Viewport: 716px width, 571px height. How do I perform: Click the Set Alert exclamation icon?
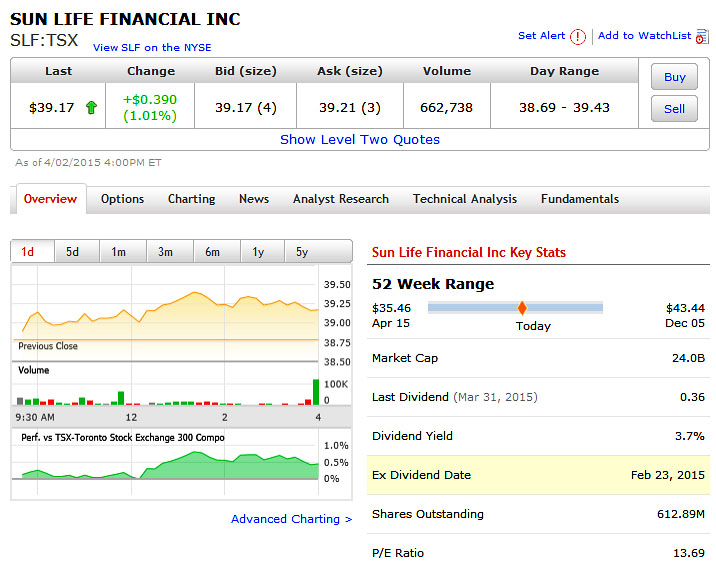tap(578, 37)
